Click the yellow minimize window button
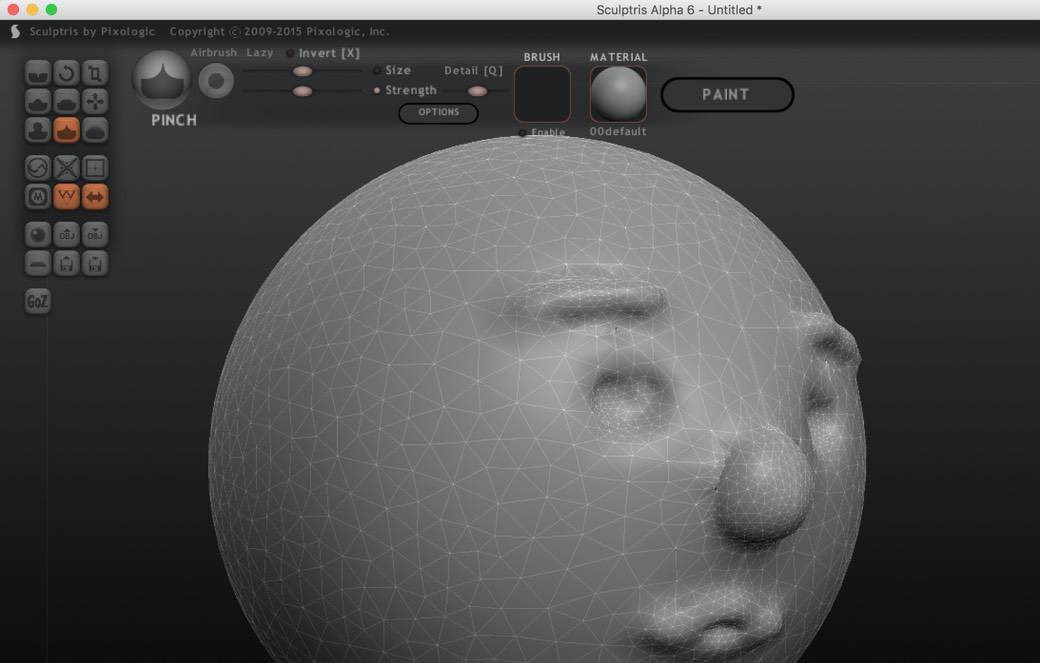Screen dimensions: 1040x663 (x=32, y=9)
